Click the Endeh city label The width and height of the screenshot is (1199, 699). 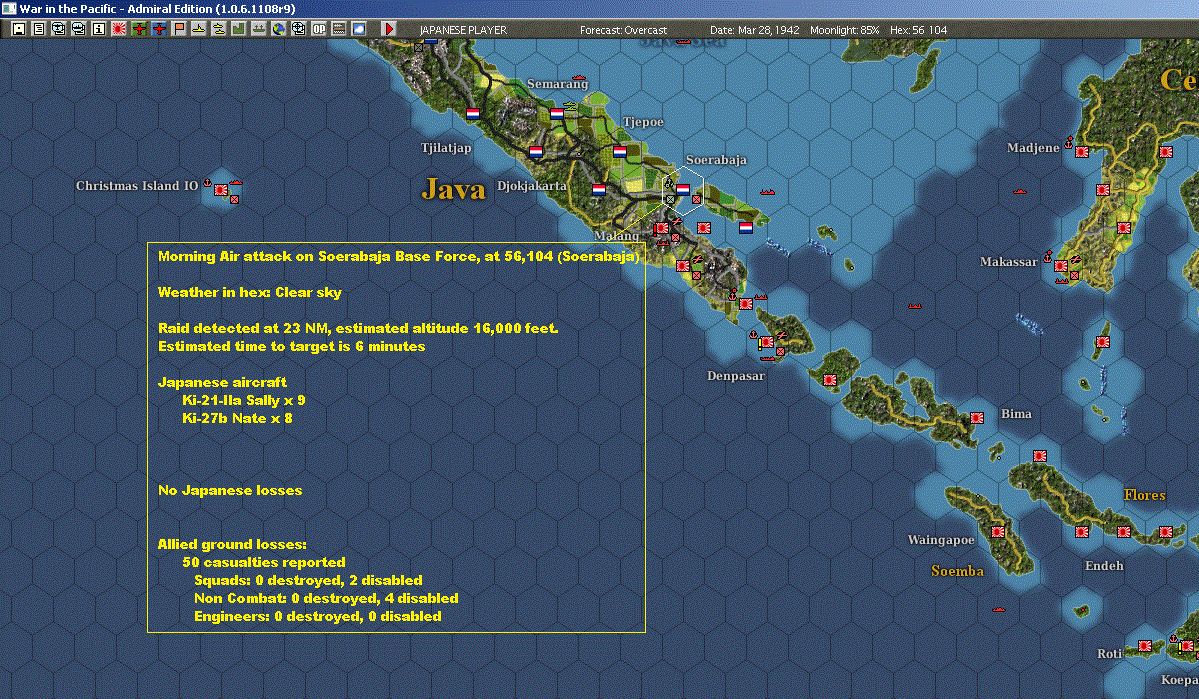(1104, 566)
